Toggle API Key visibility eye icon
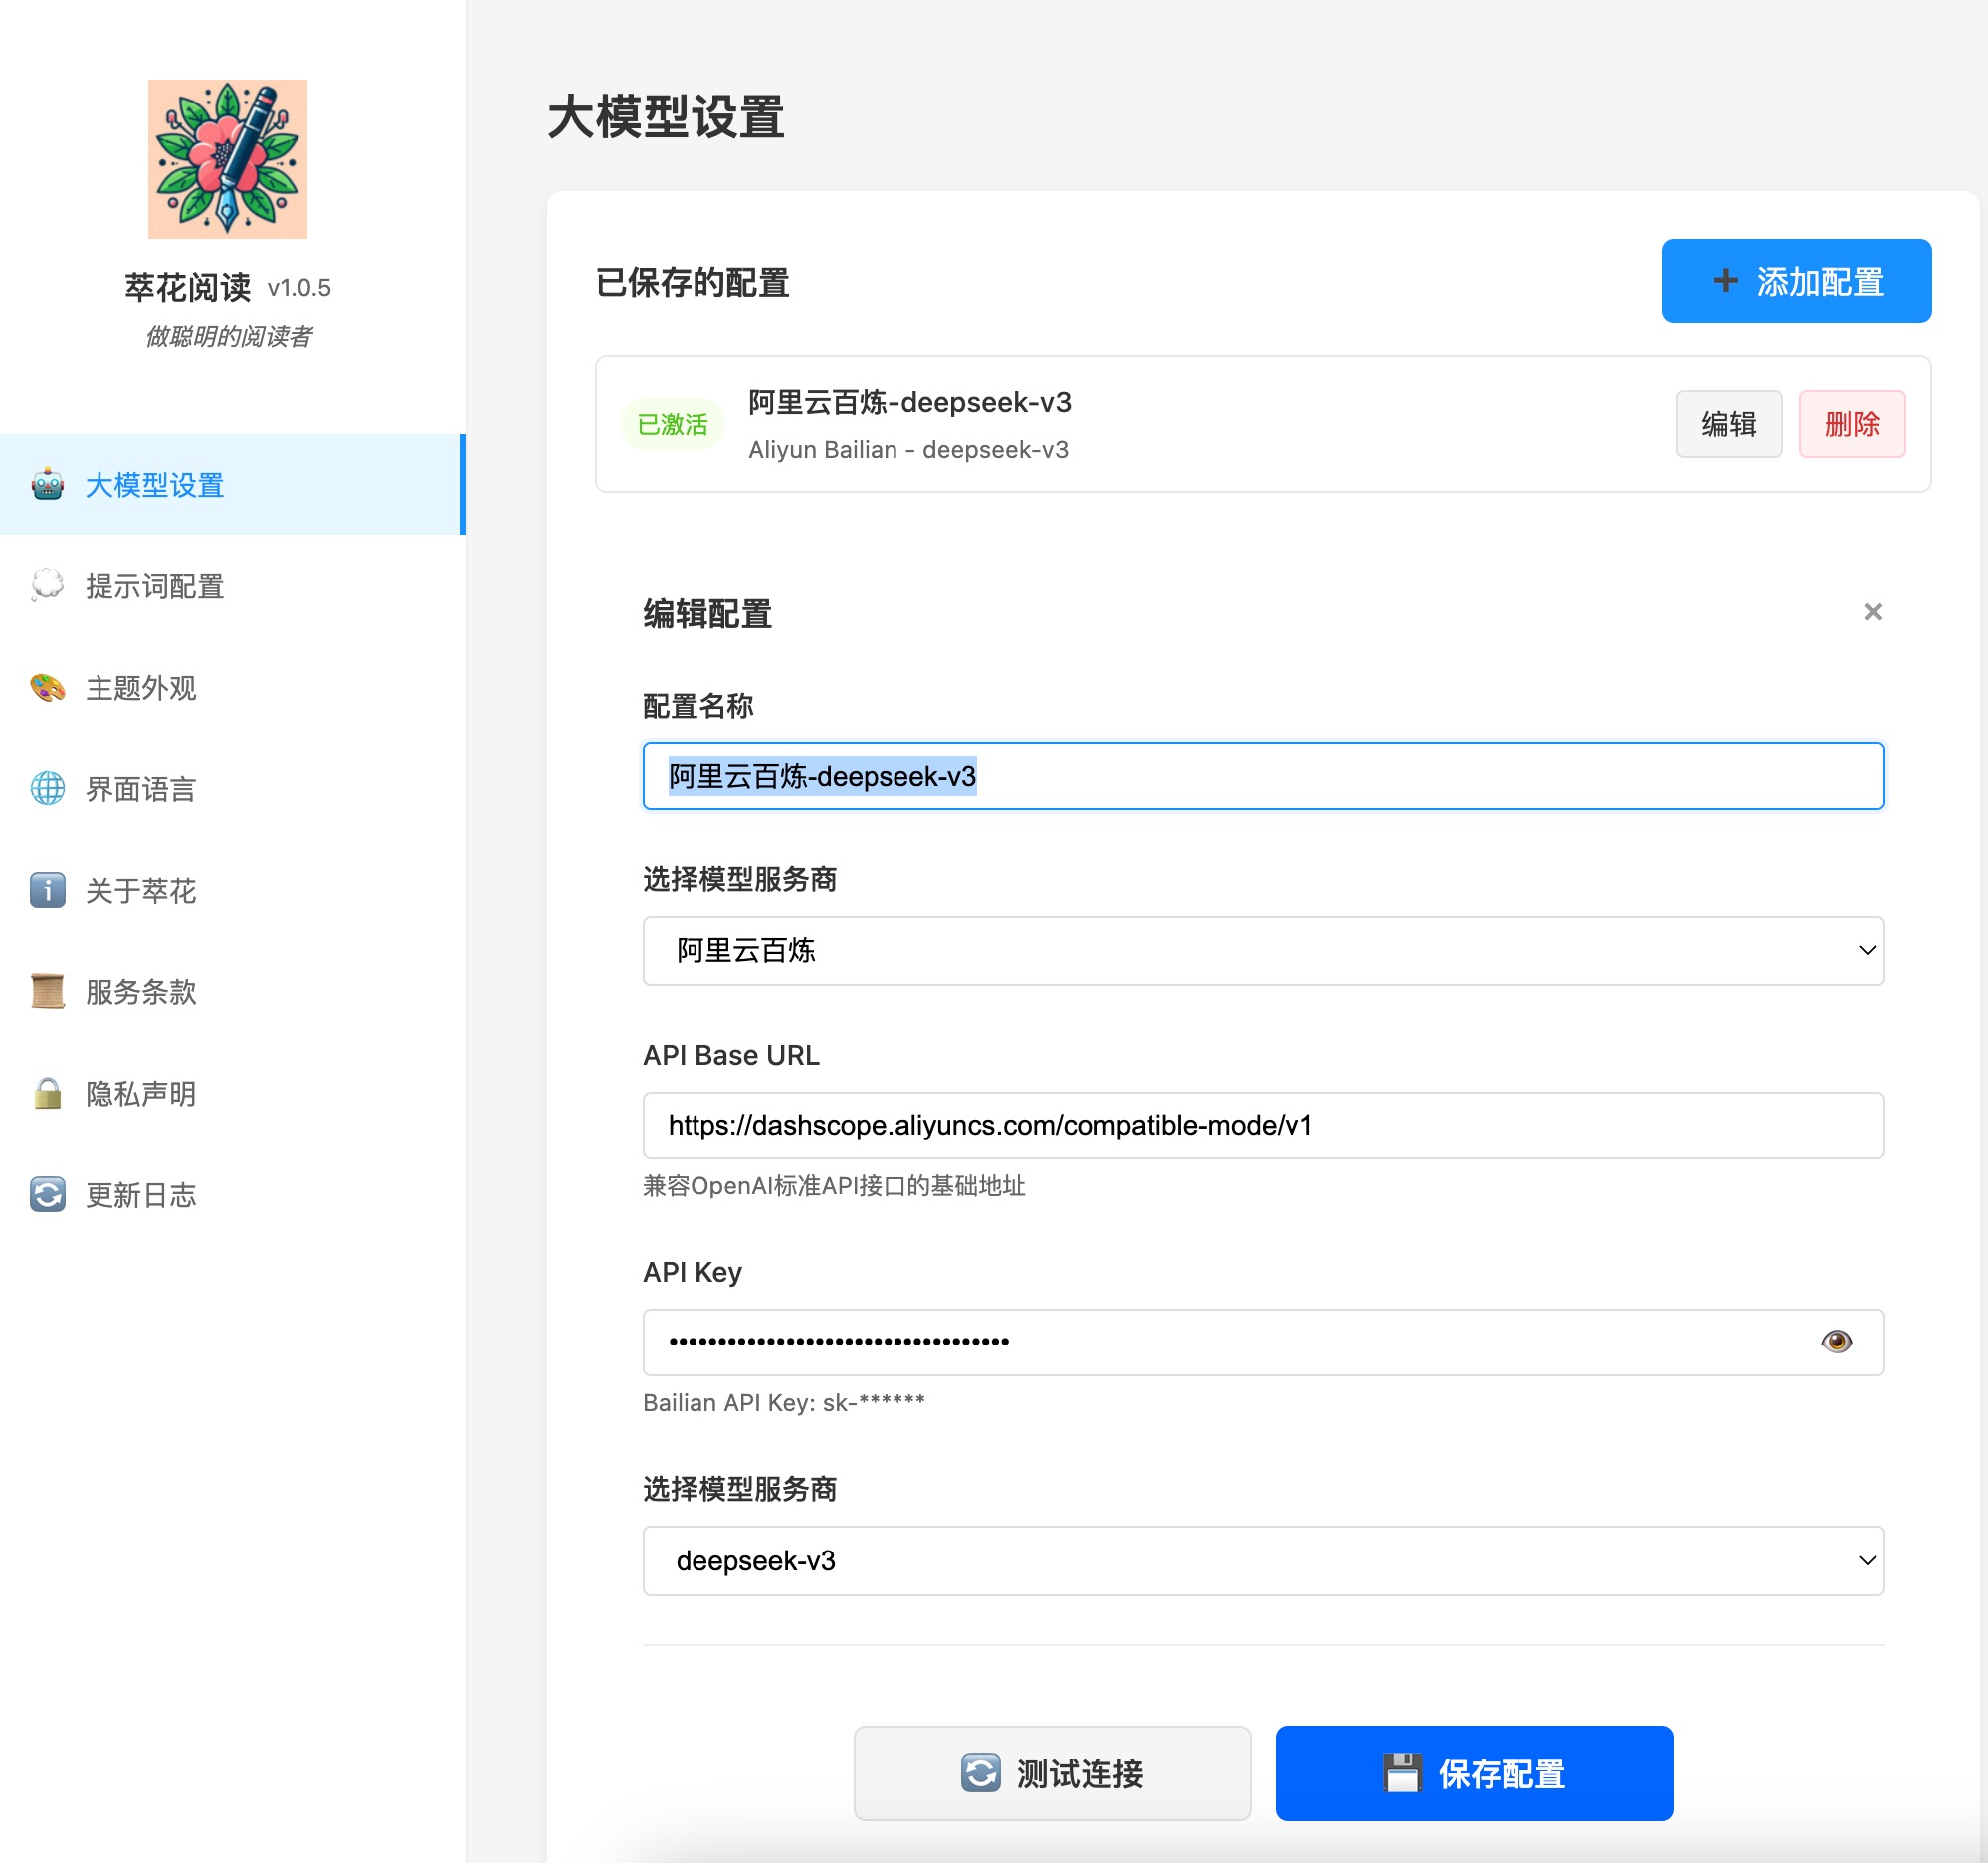 click(x=1836, y=1341)
